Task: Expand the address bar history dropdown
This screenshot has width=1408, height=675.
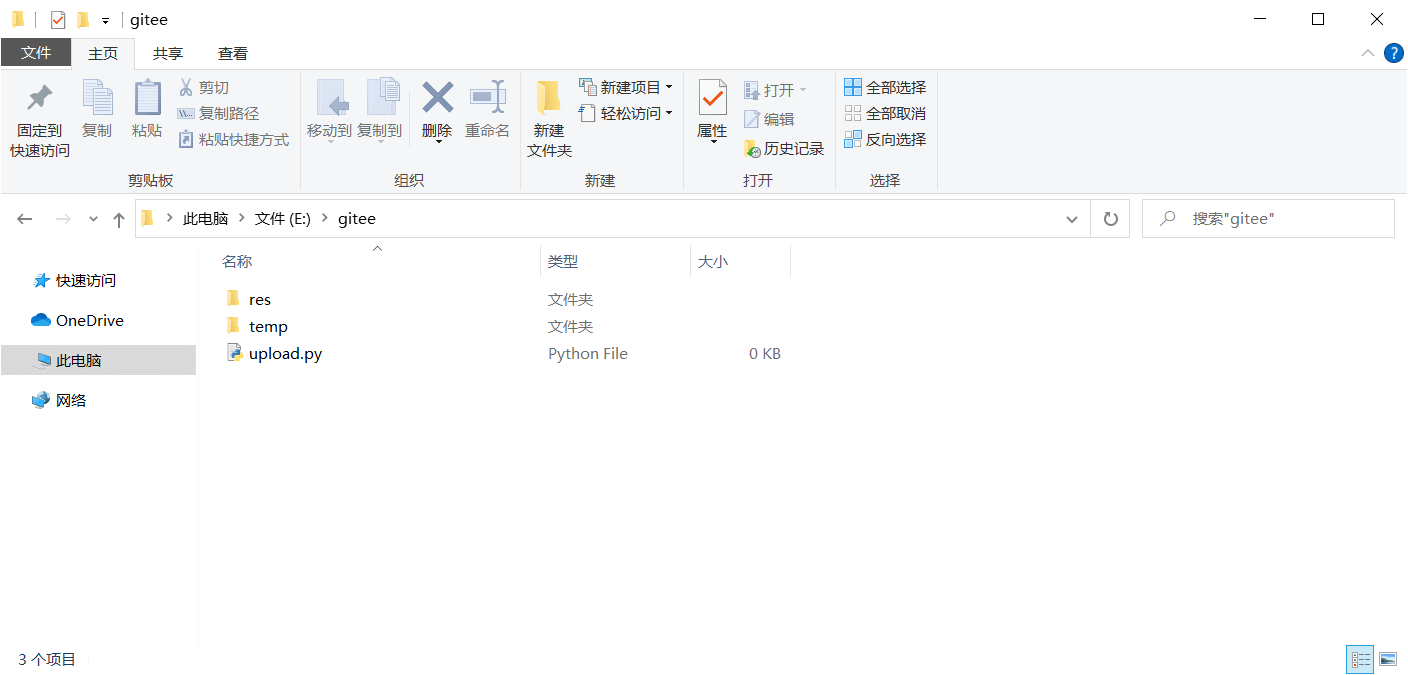Action: tap(1072, 219)
